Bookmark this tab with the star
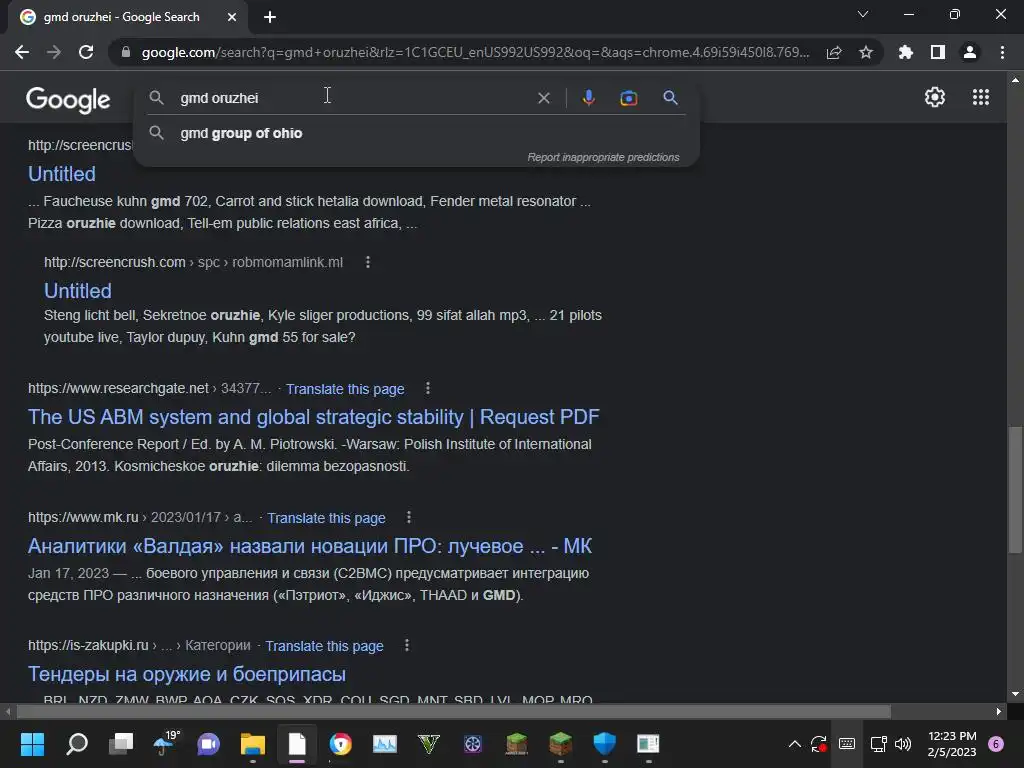 (866, 52)
